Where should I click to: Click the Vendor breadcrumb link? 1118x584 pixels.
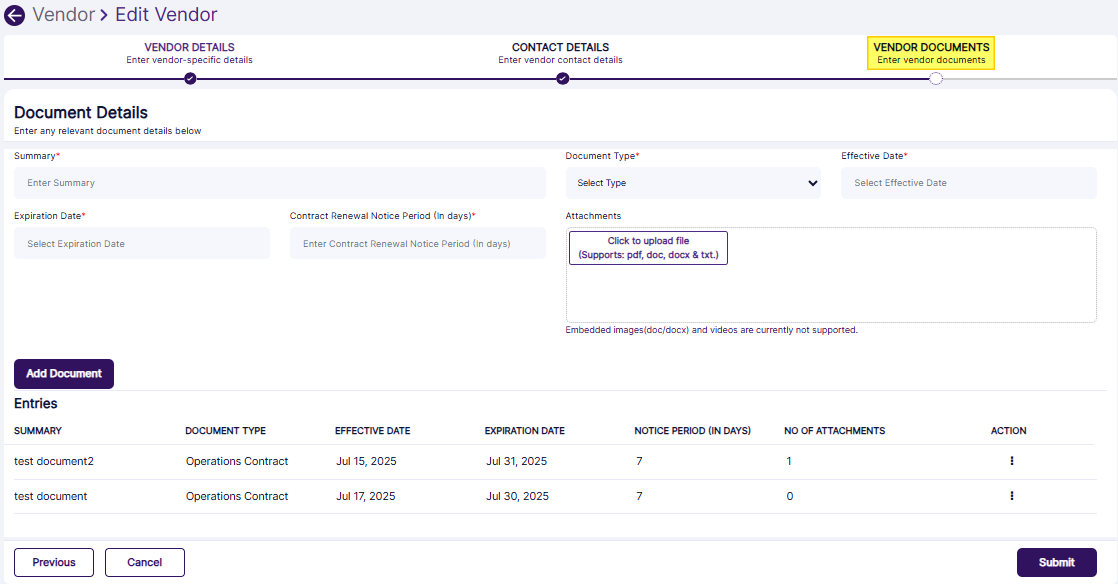[62, 15]
